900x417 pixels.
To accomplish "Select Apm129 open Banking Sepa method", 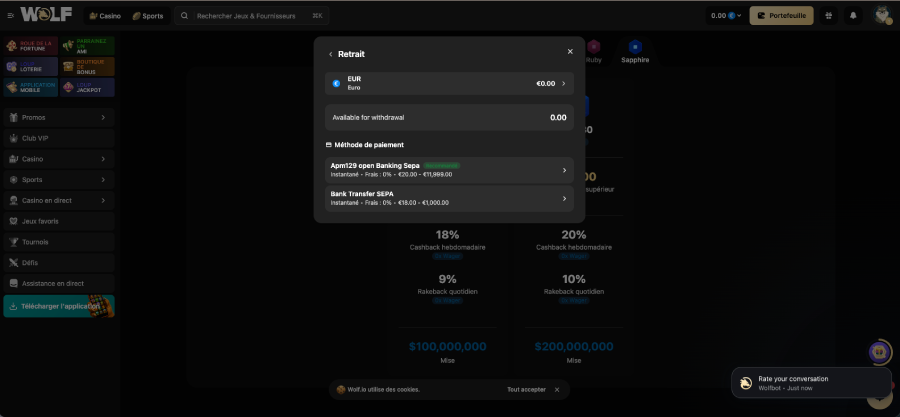I will (x=449, y=170).
